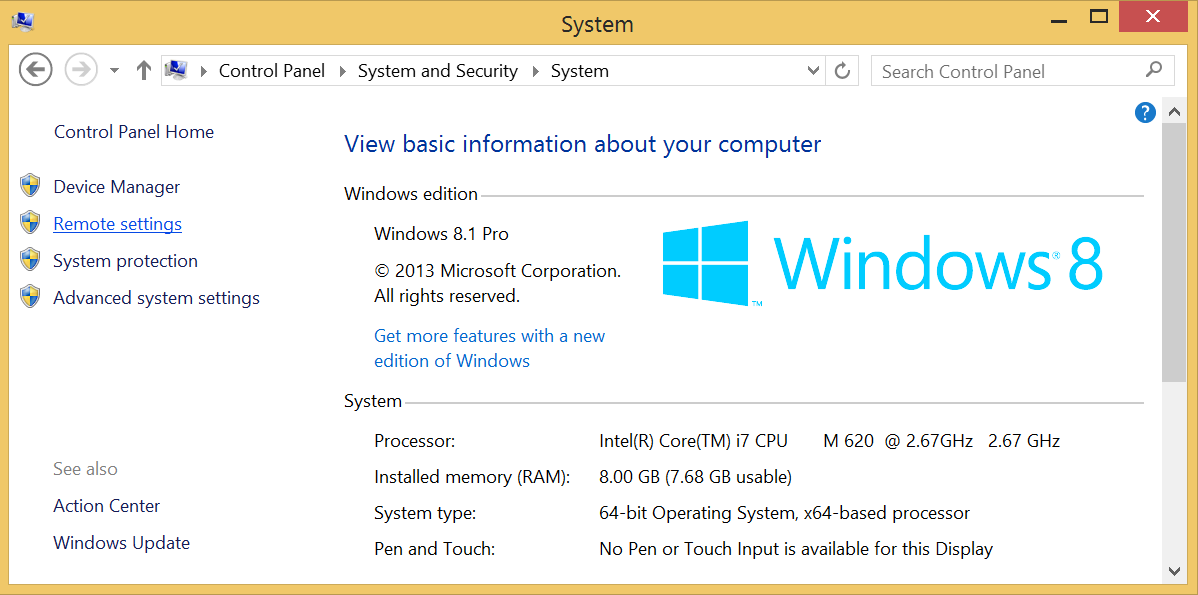Click the shield icon beside Device Manager
Viewport: 1198px width, 595px height.
point(30,186)
